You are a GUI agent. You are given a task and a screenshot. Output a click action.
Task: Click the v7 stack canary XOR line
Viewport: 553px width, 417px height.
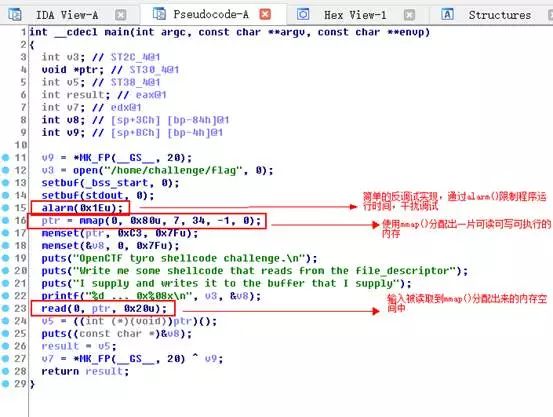point(132,359)
